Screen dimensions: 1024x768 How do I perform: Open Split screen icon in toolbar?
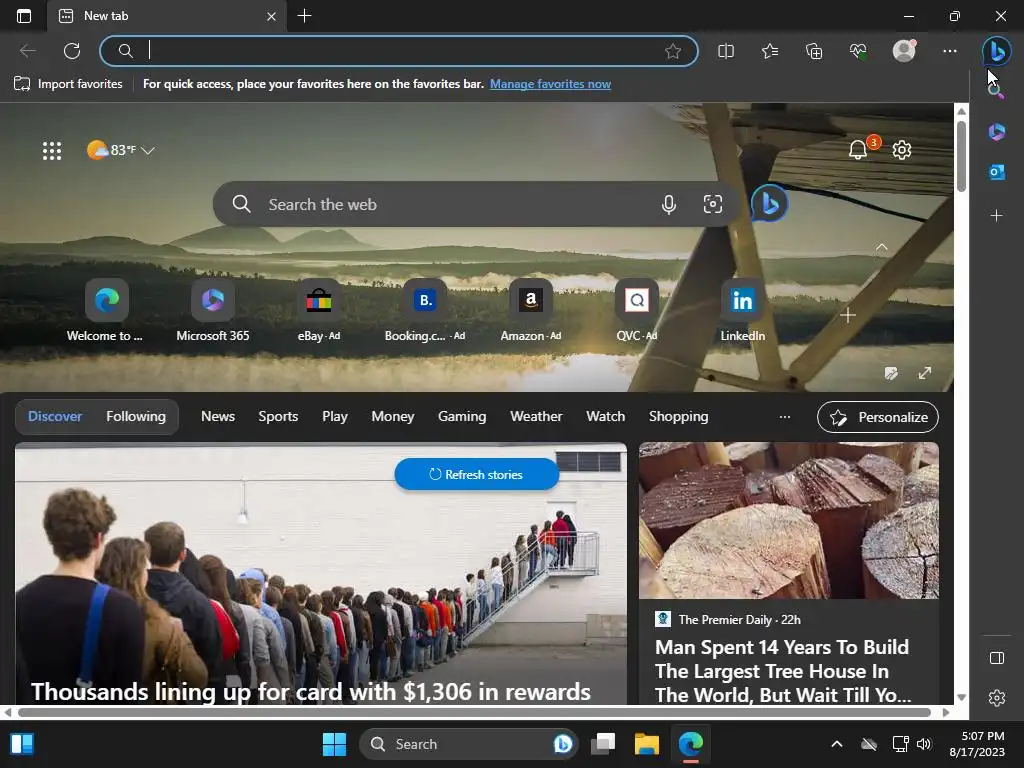click(x=726, y=51)
